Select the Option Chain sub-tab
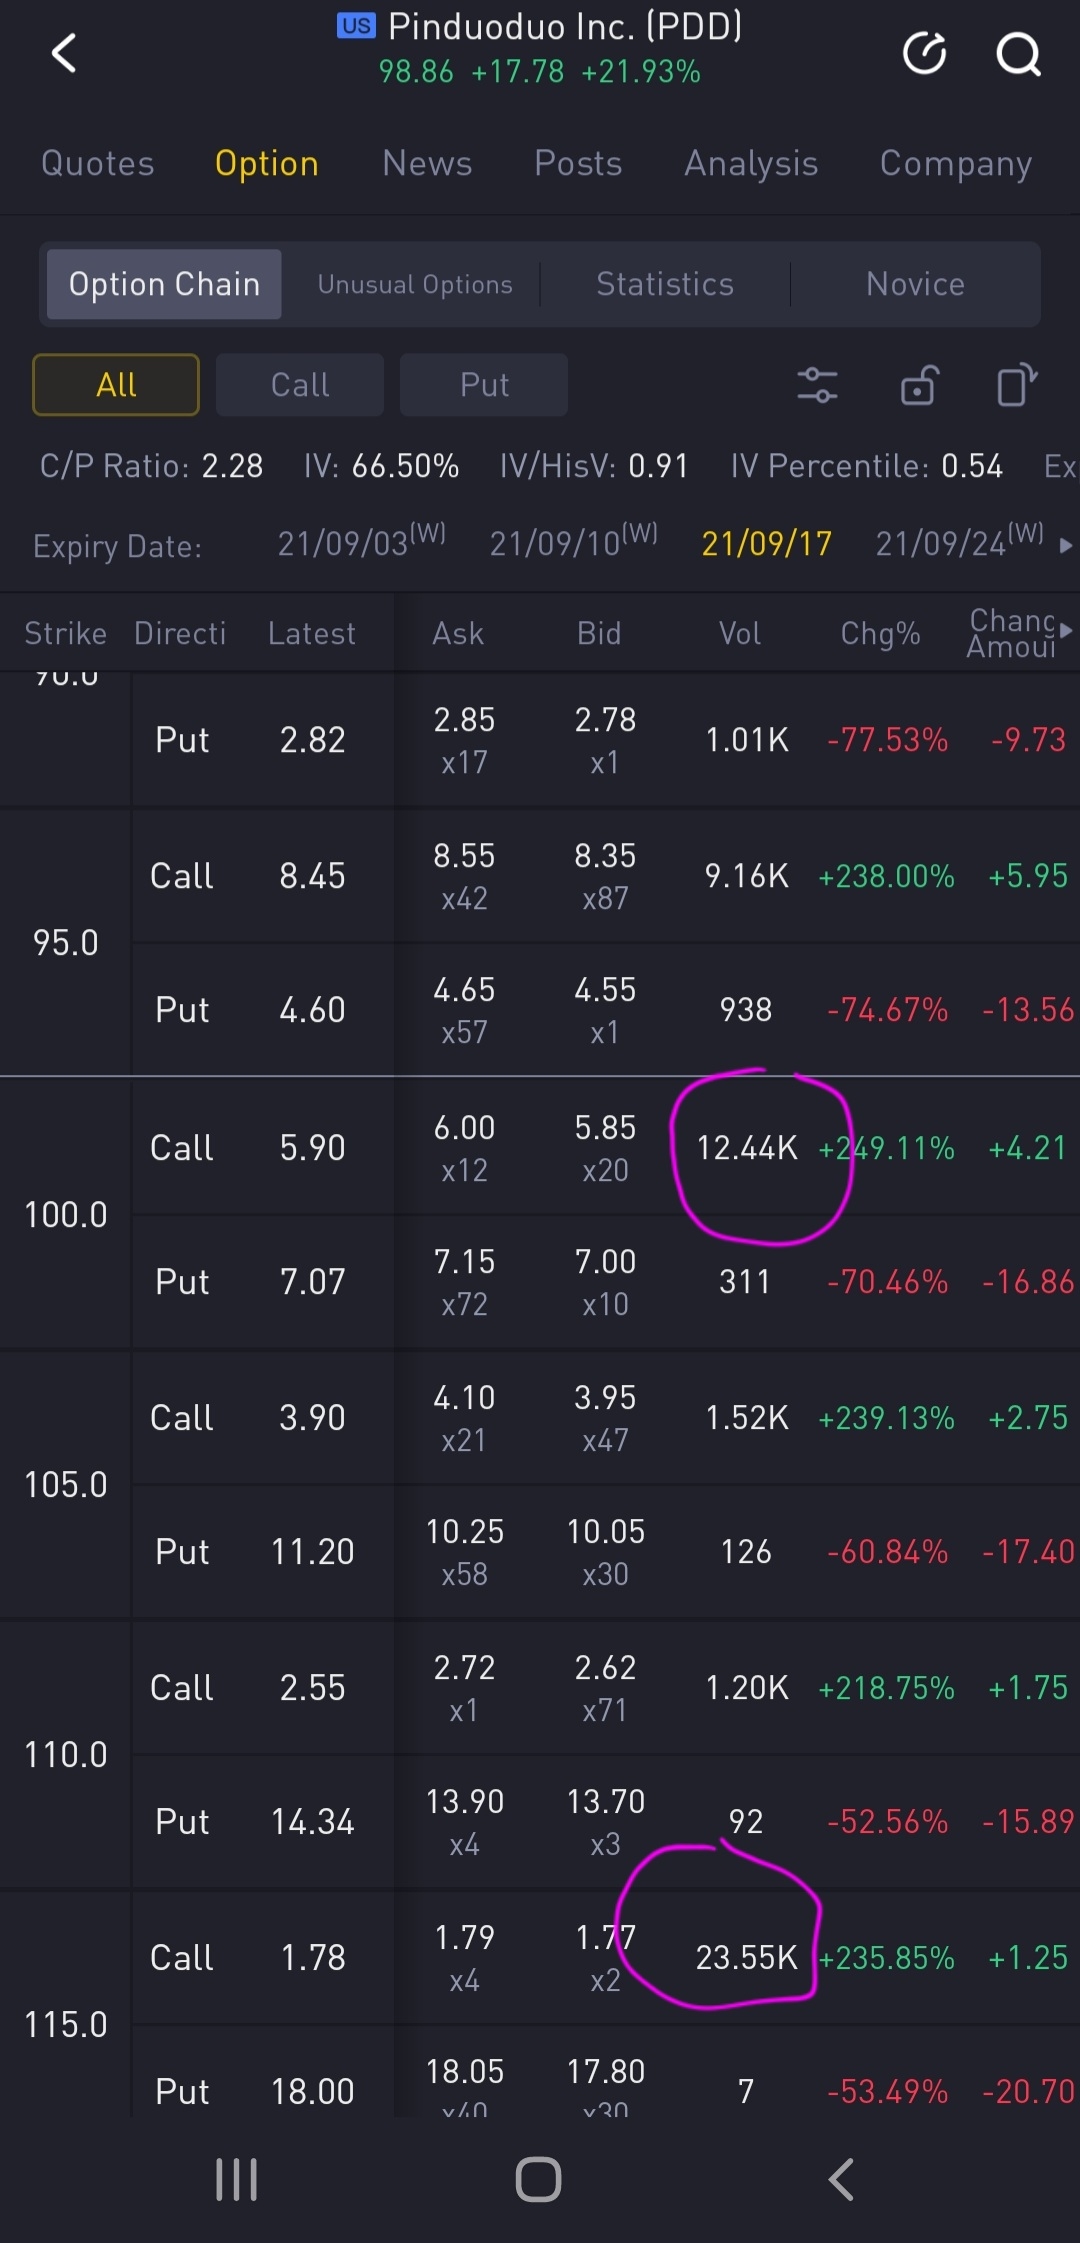Screen dimensions: 1080x2243 click(x=164, y=284)
